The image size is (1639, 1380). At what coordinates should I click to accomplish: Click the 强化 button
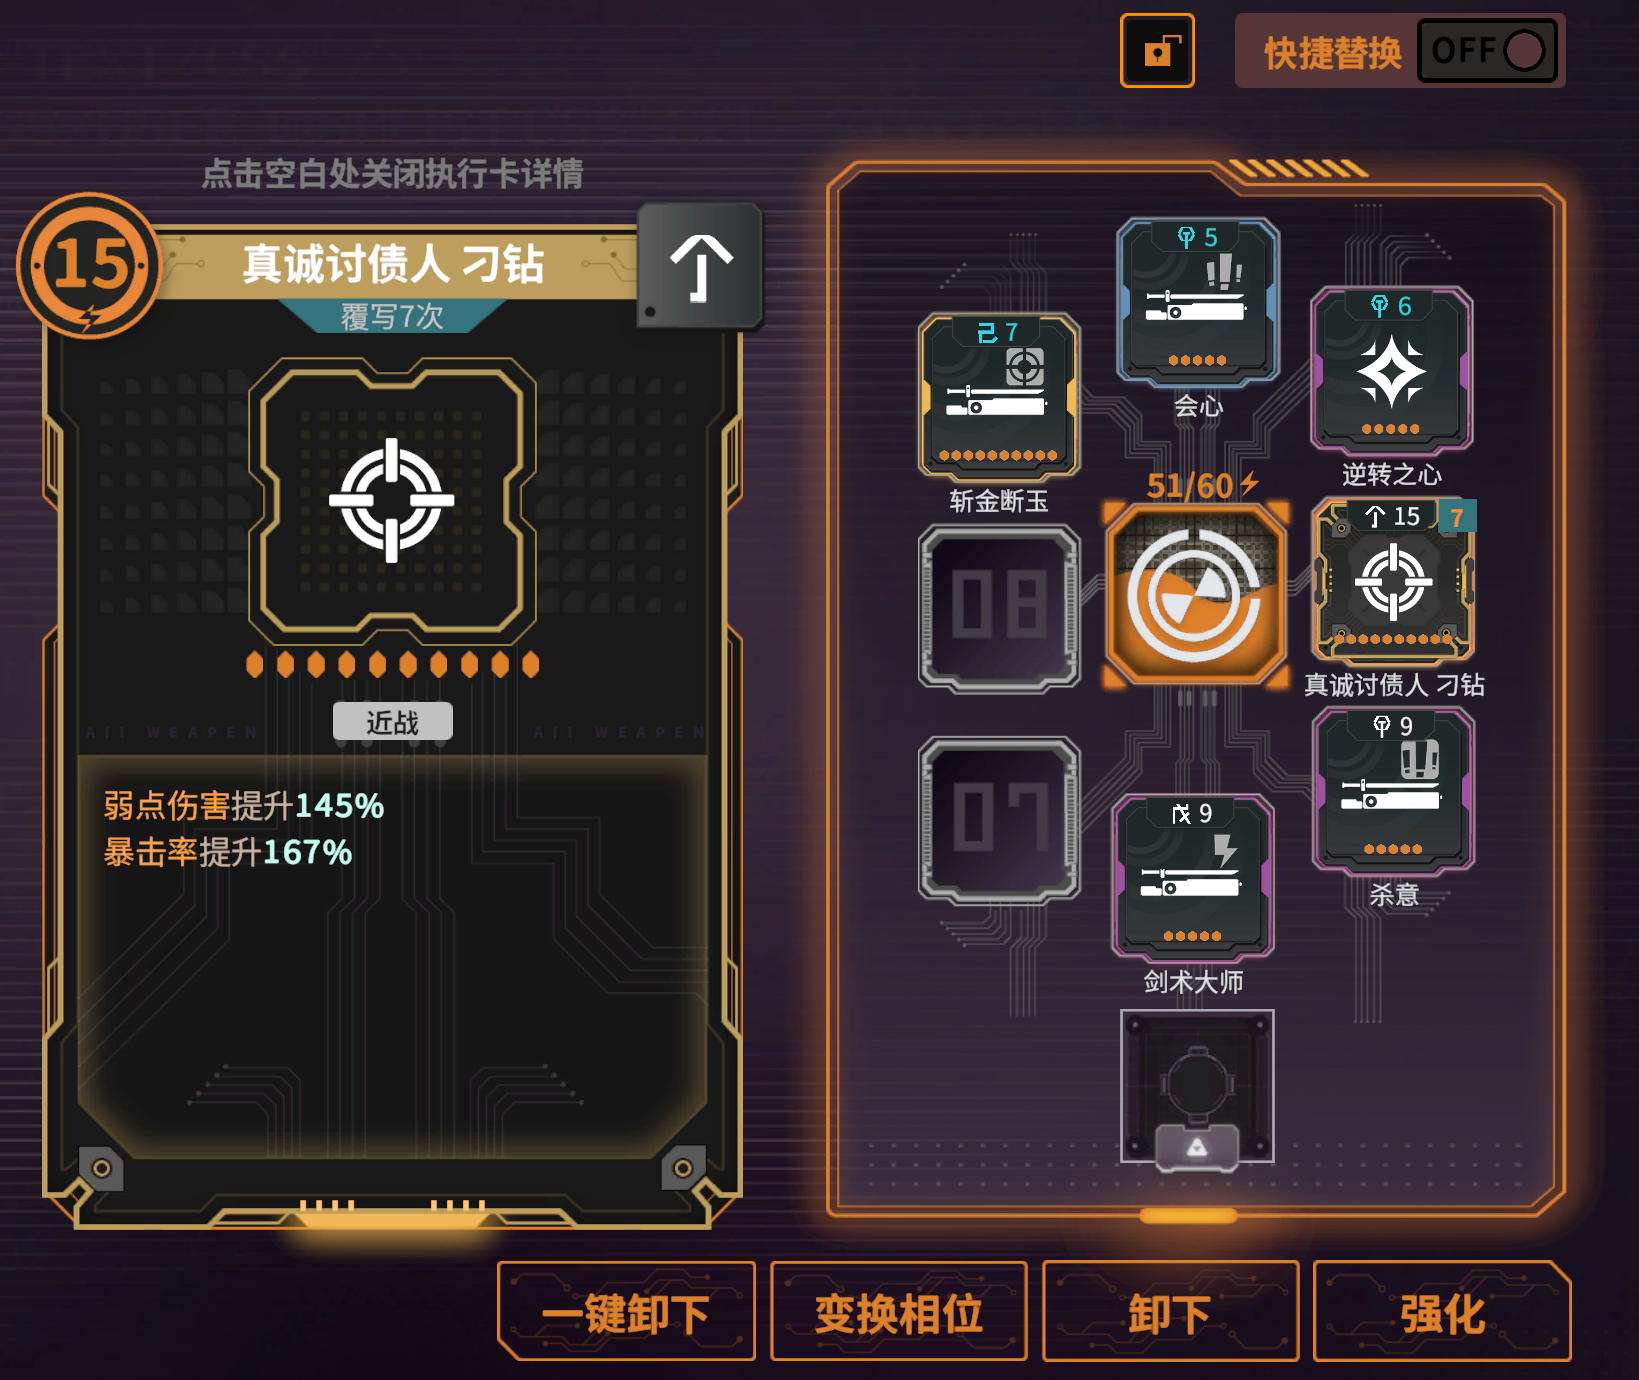(x=1442, y=1312)
